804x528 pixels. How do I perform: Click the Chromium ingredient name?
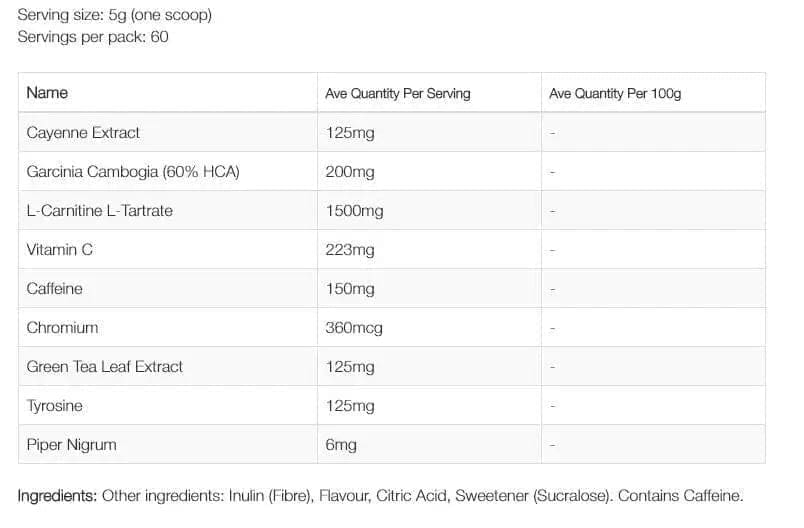coord(62,328)
